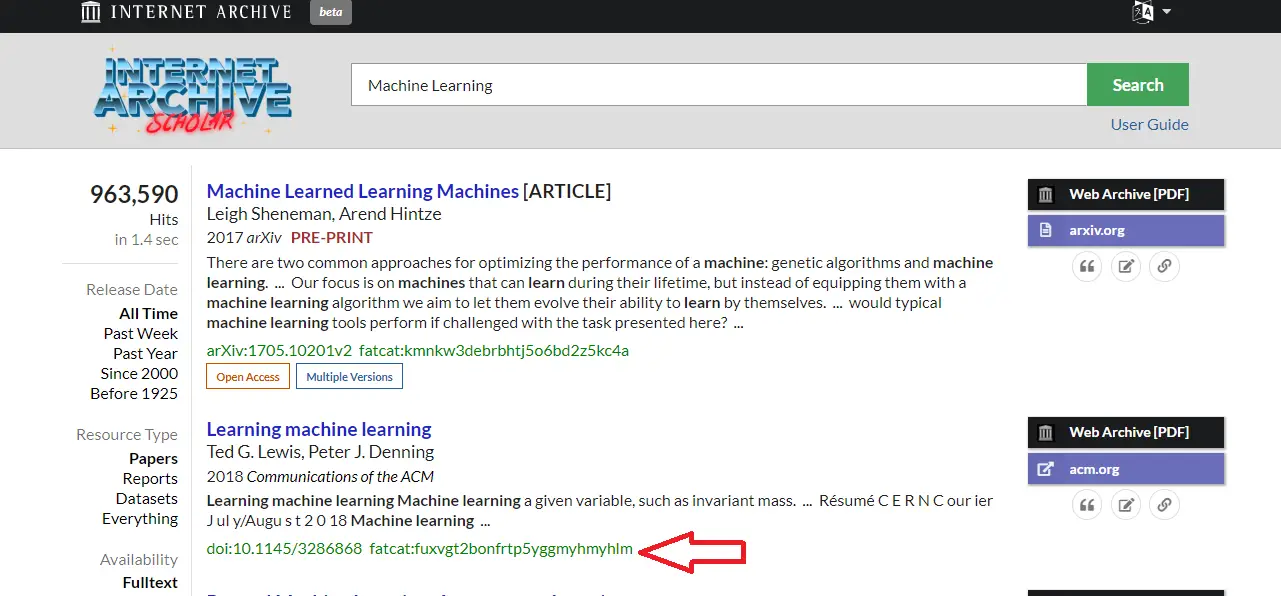Click cite quote icon for Learning machine learning
1281x596 pixels.
[1087, 505]
